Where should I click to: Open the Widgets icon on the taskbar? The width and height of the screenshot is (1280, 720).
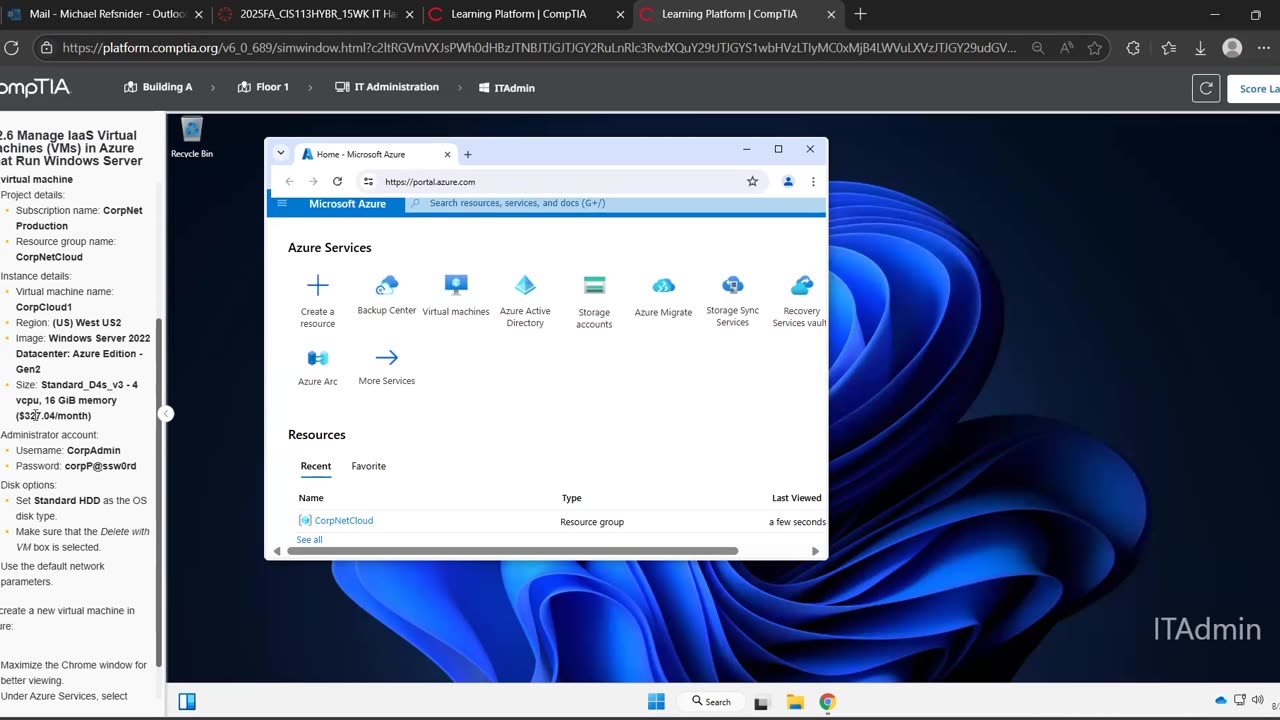pyautogui.click(x=187, y=701)
